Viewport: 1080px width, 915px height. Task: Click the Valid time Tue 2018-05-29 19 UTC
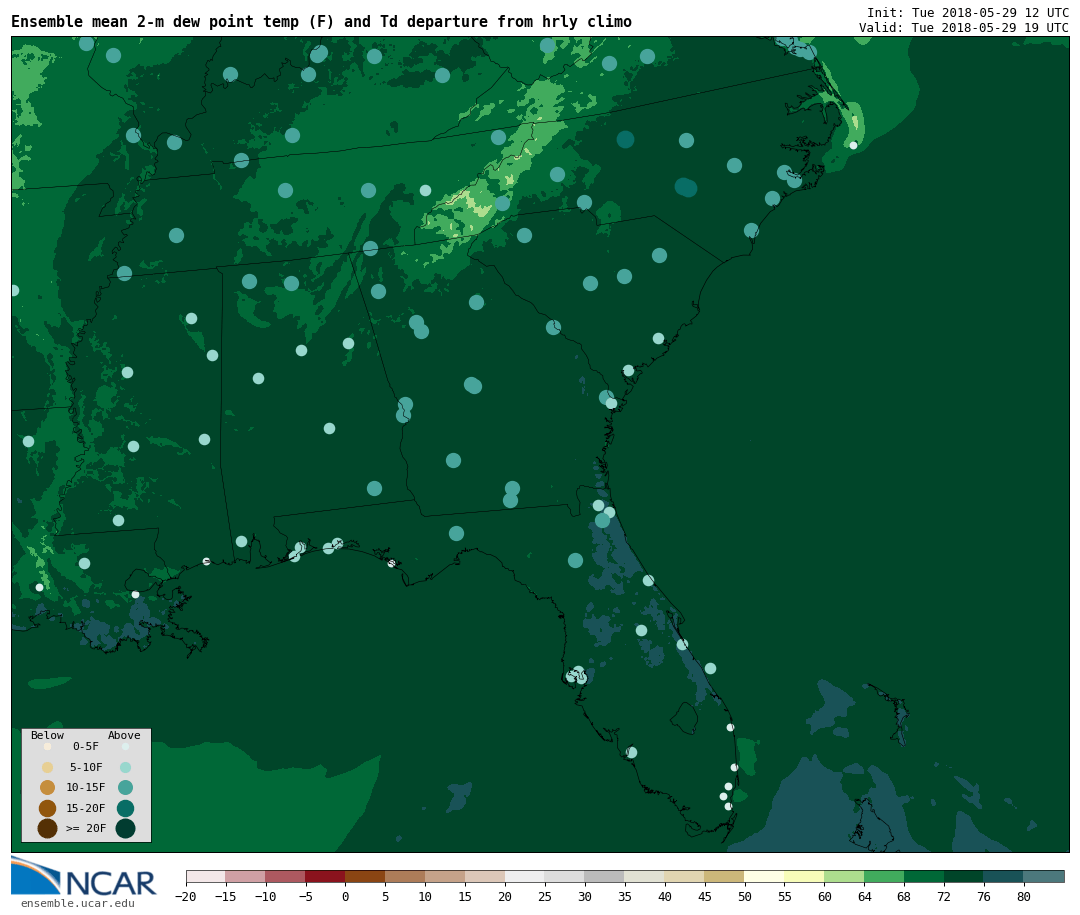click(x=964, y=28)
